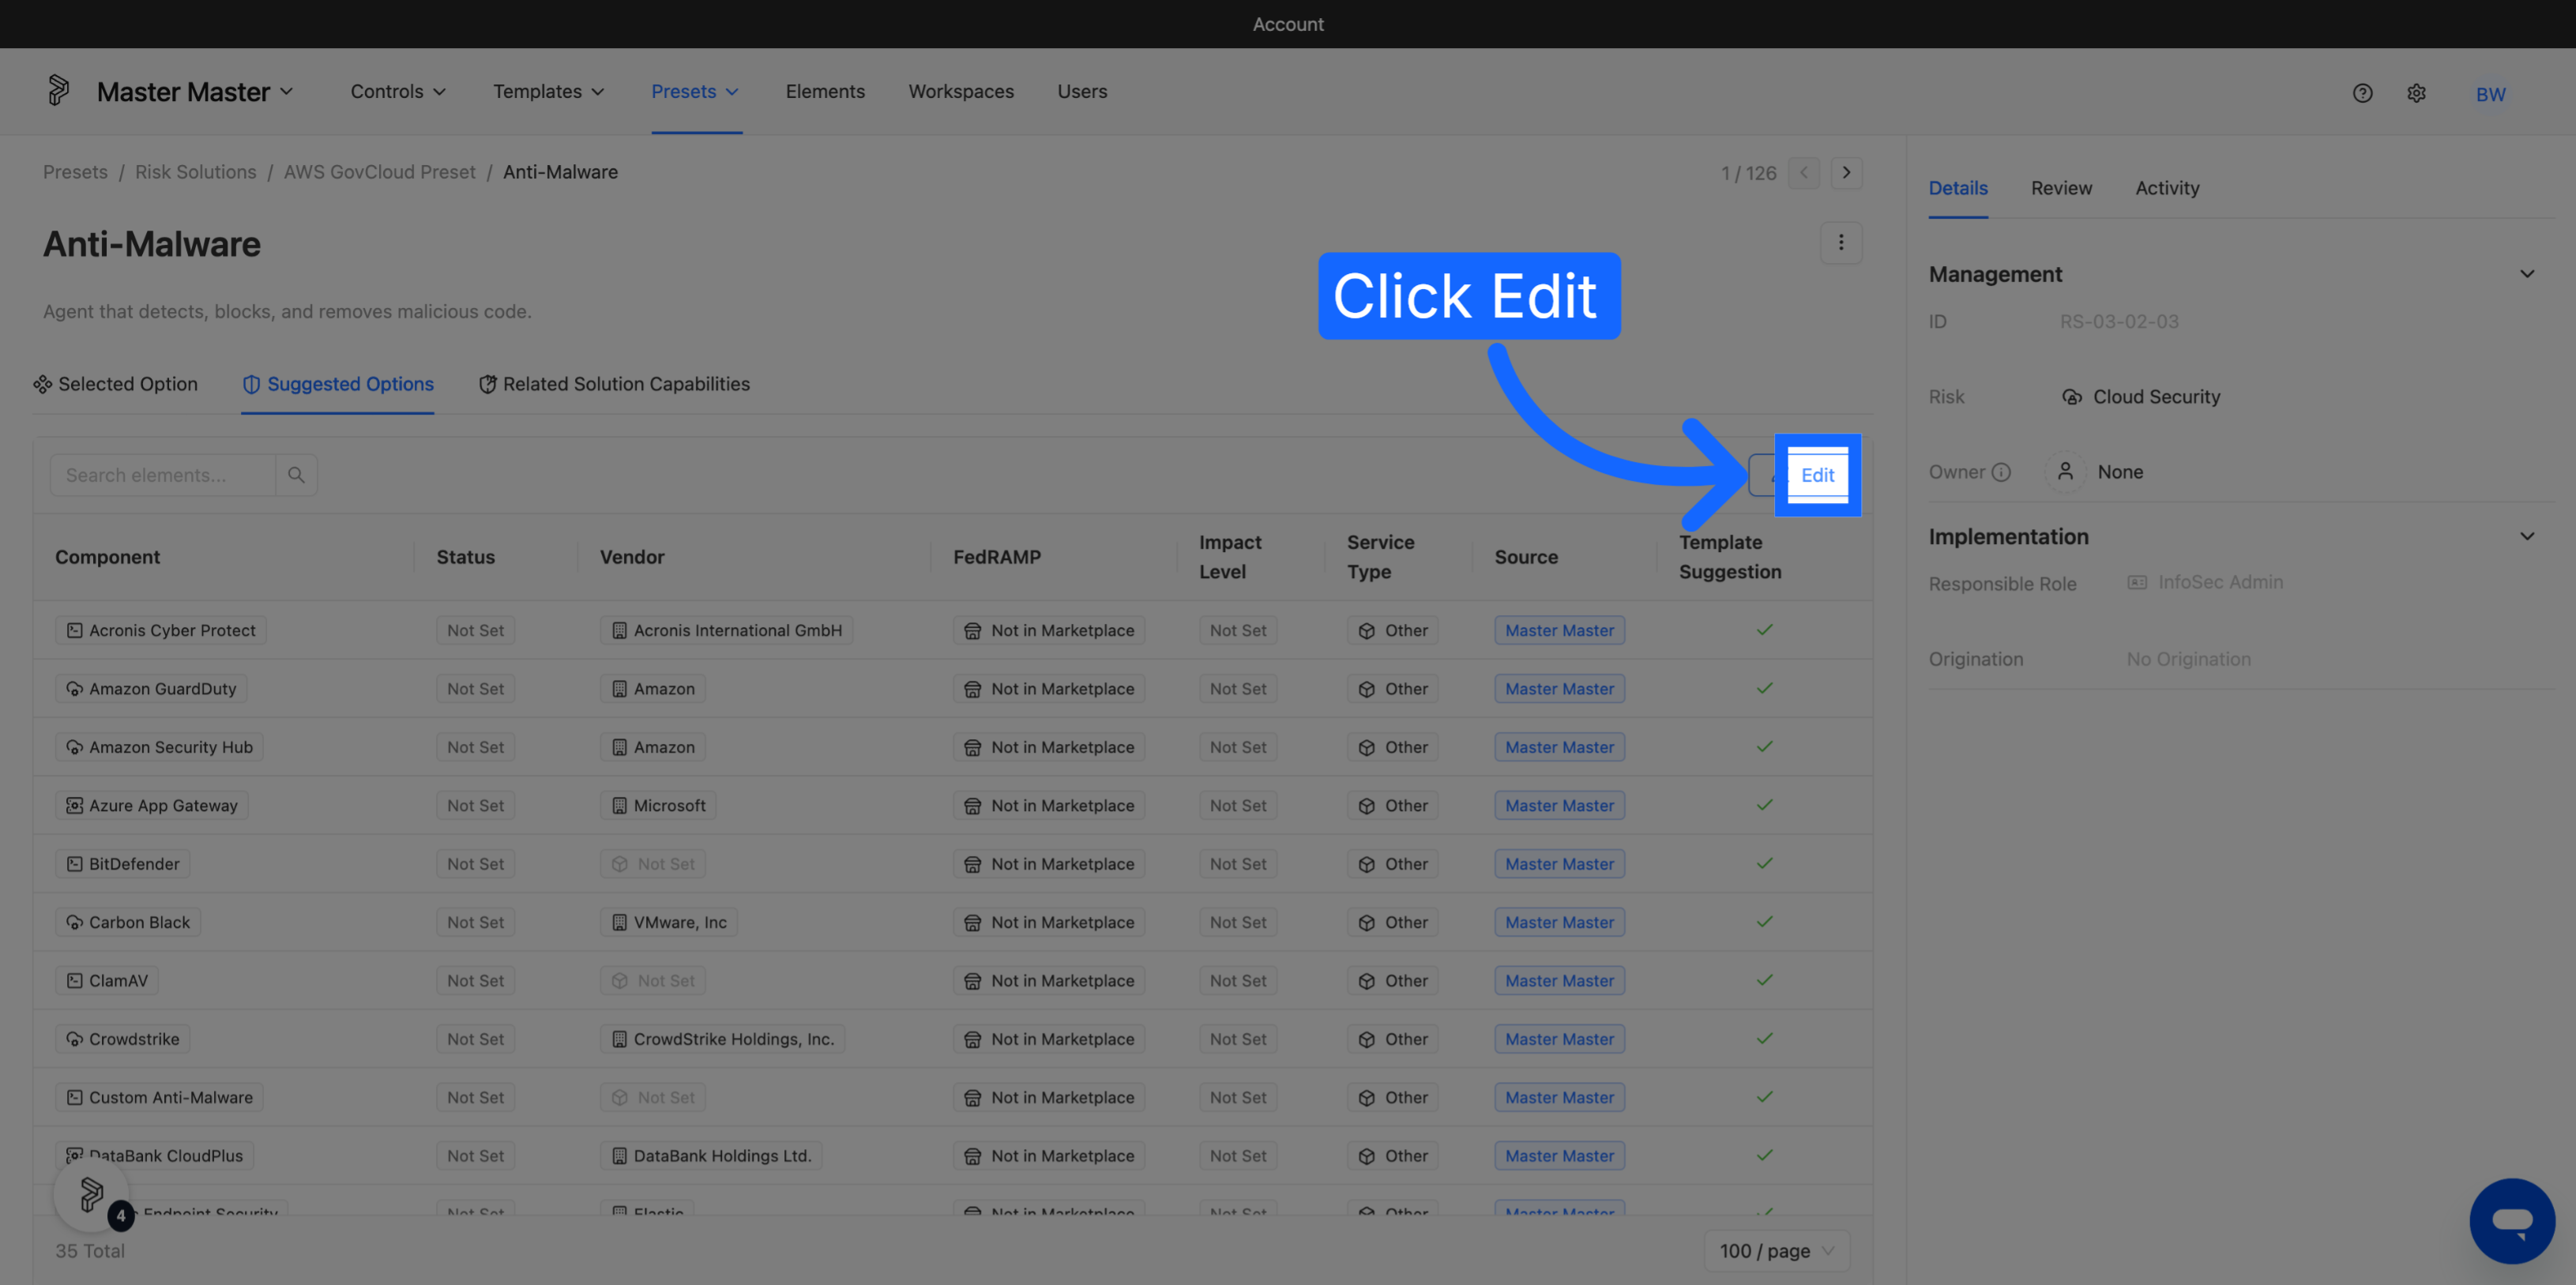The image size is (2576, 1285).
Task: Click the app logo in header
Action: point(58,91)
